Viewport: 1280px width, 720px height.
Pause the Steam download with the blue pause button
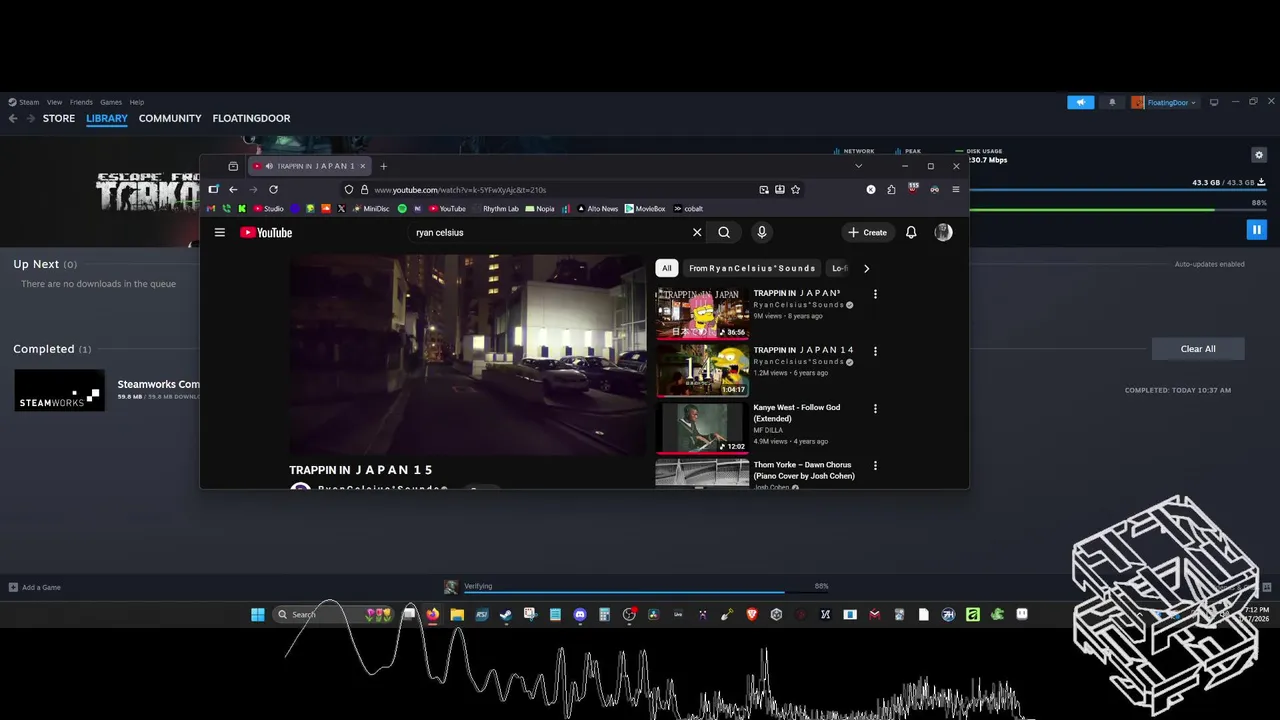click(x=1256, y=230)
